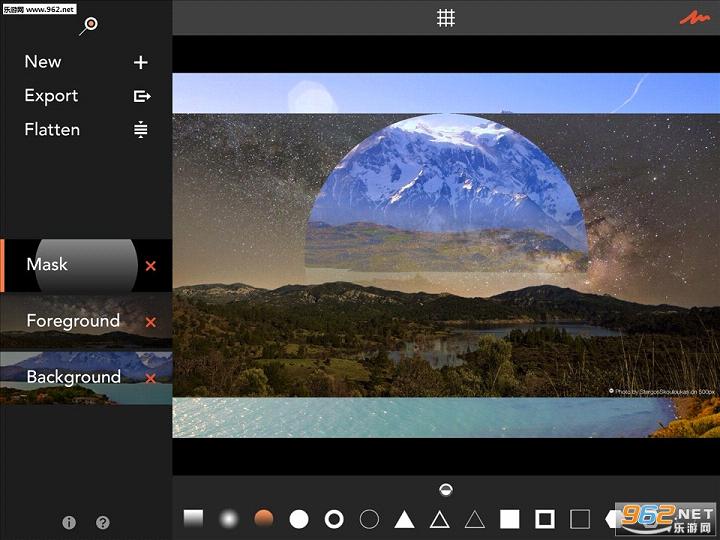Select the thin outline square shape
The height and width of the screenshot is (540, 720).
580,519
